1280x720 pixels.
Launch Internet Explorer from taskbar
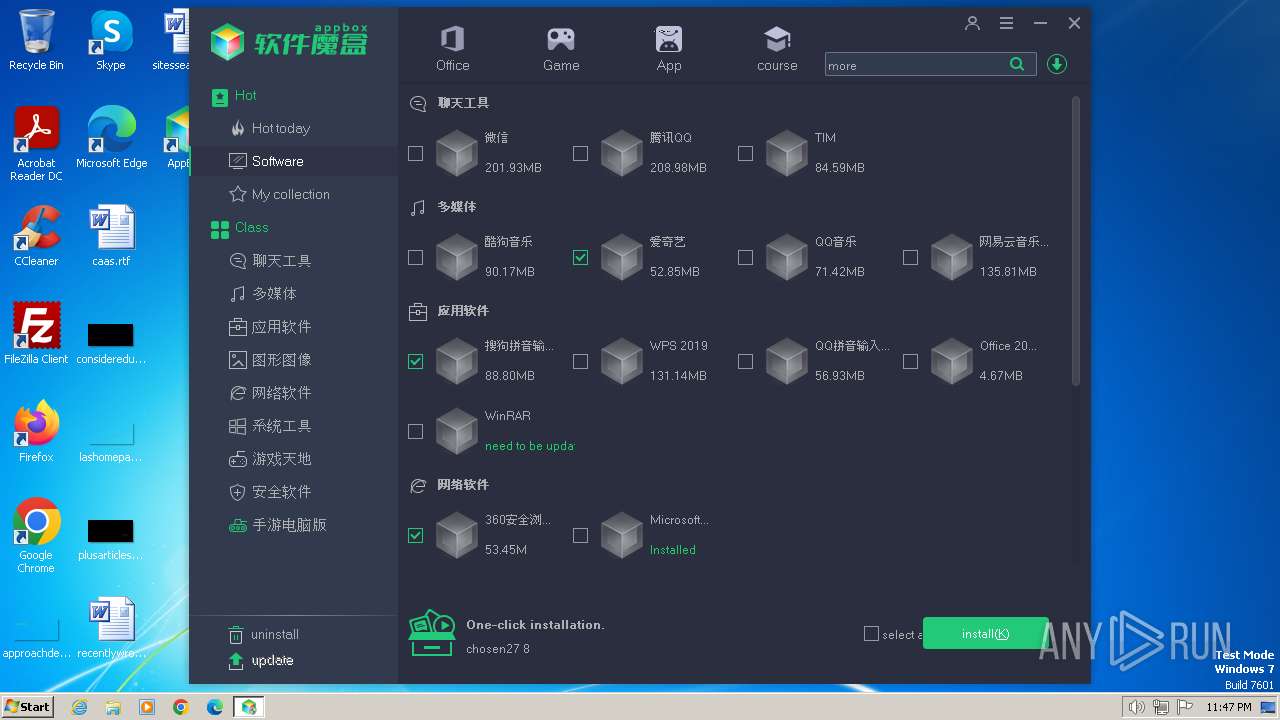[x=79, y=707]
